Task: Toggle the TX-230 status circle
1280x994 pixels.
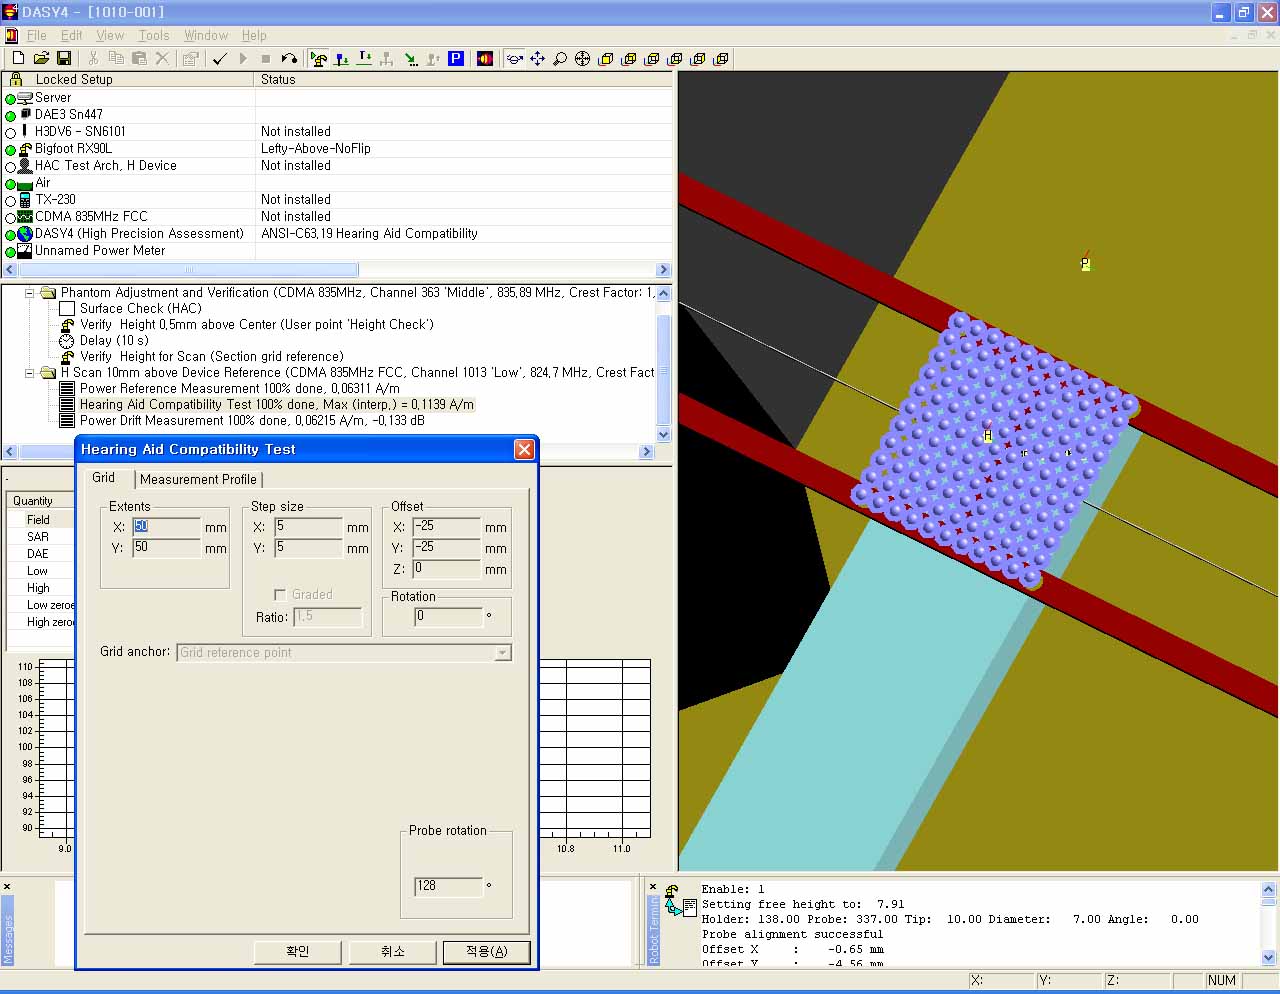Action: [x=11, y=200]
